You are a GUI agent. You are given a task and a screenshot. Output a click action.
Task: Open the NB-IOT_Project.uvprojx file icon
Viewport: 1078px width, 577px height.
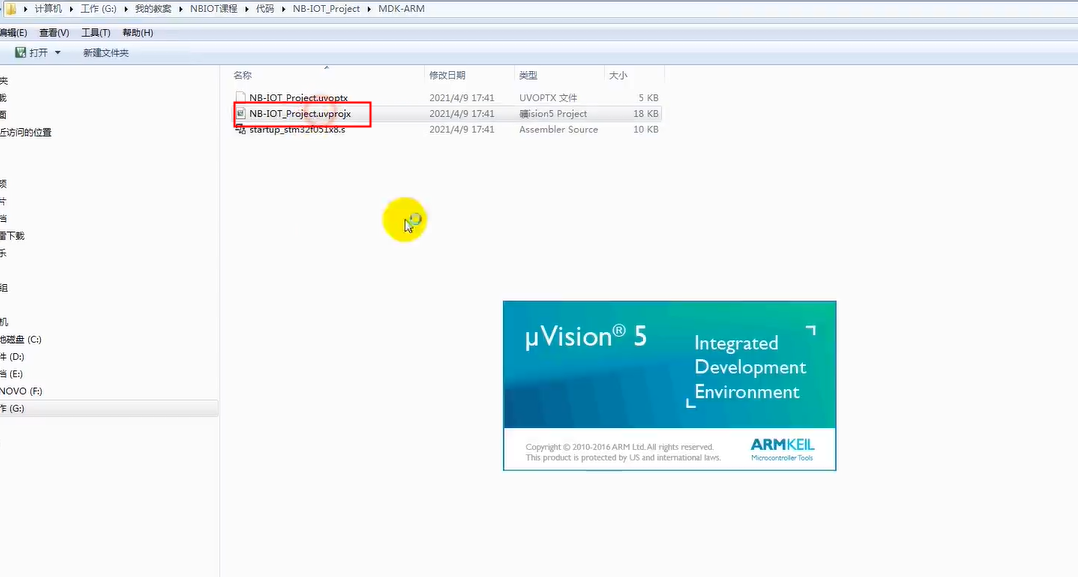[x=241, y=113]
